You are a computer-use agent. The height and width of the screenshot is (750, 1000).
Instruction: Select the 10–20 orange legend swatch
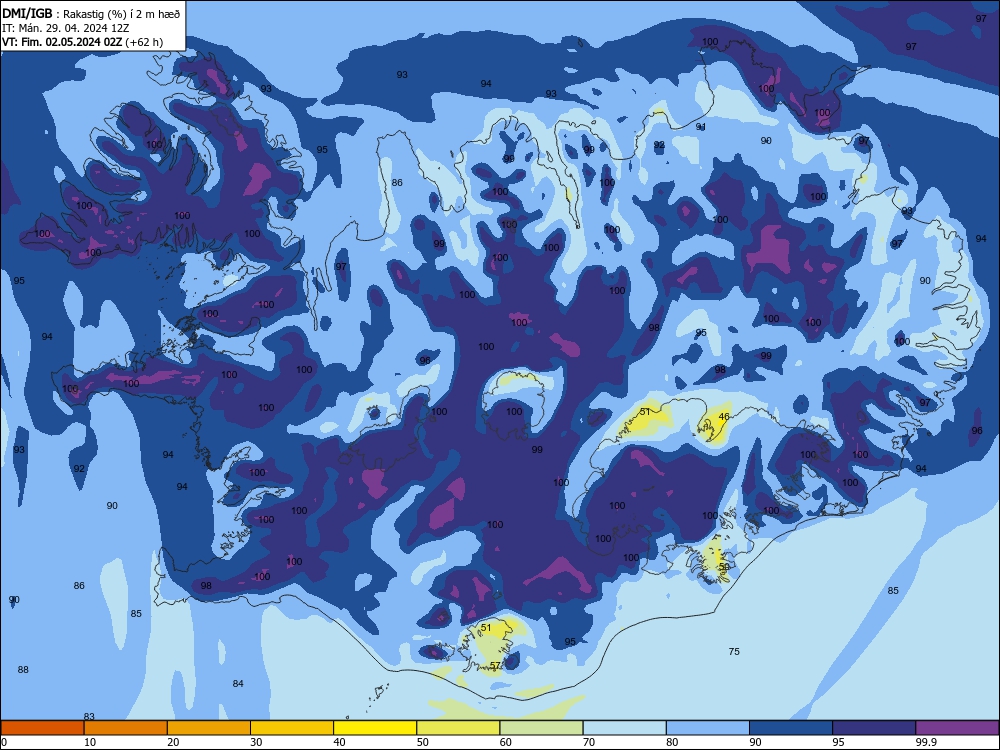tap(126, 728)
